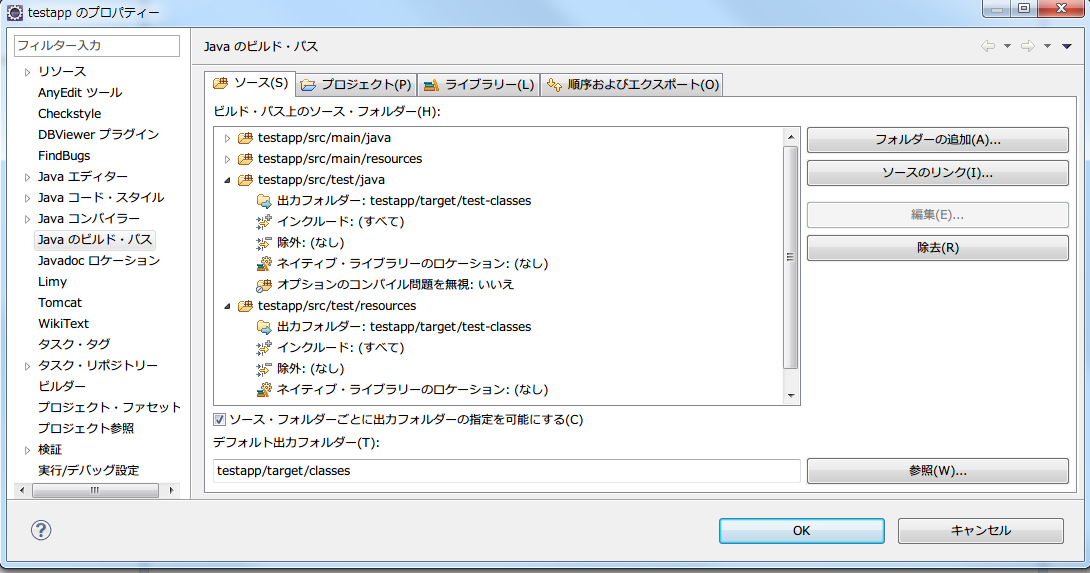Click native library location icon under src/test/java
This screenshot has width=1090, height=573.
click(264, 264)
